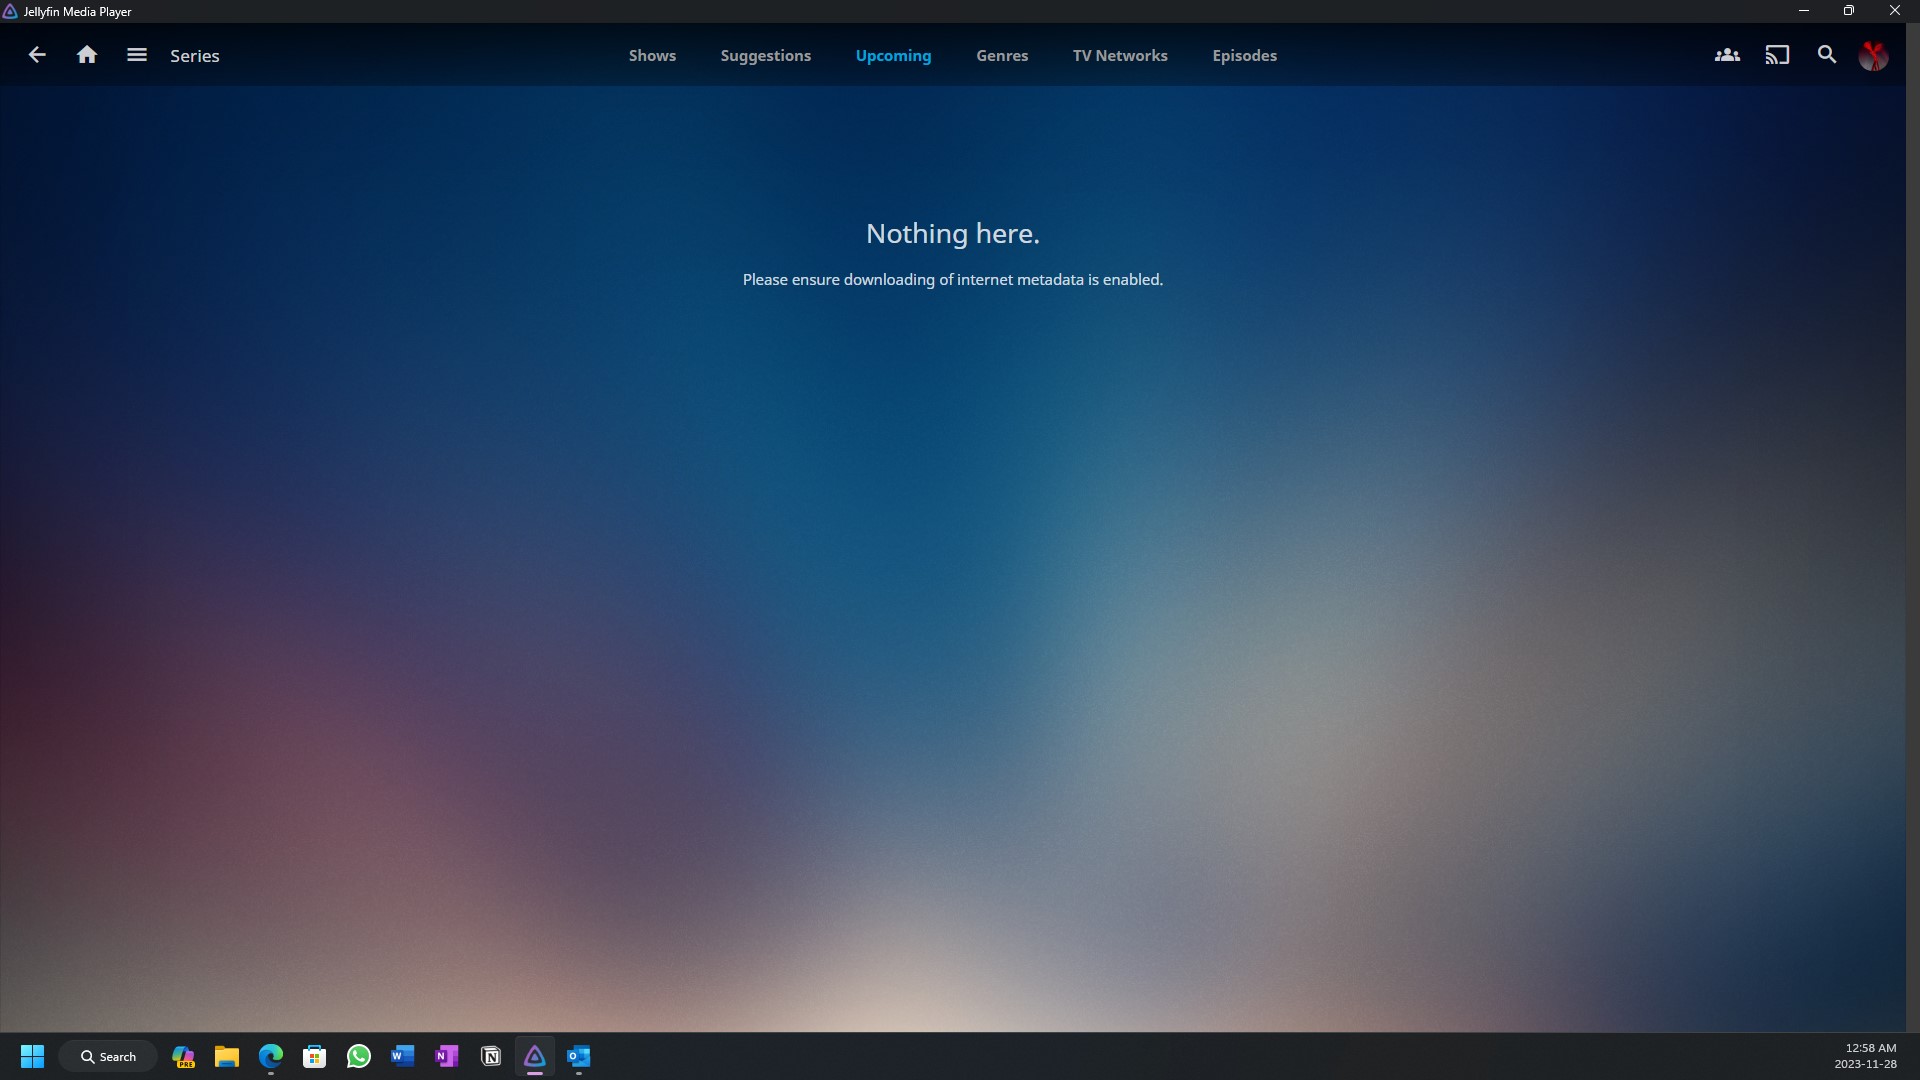Select the Upcoming tab
1920x1080 pixels.
(893, 56)
